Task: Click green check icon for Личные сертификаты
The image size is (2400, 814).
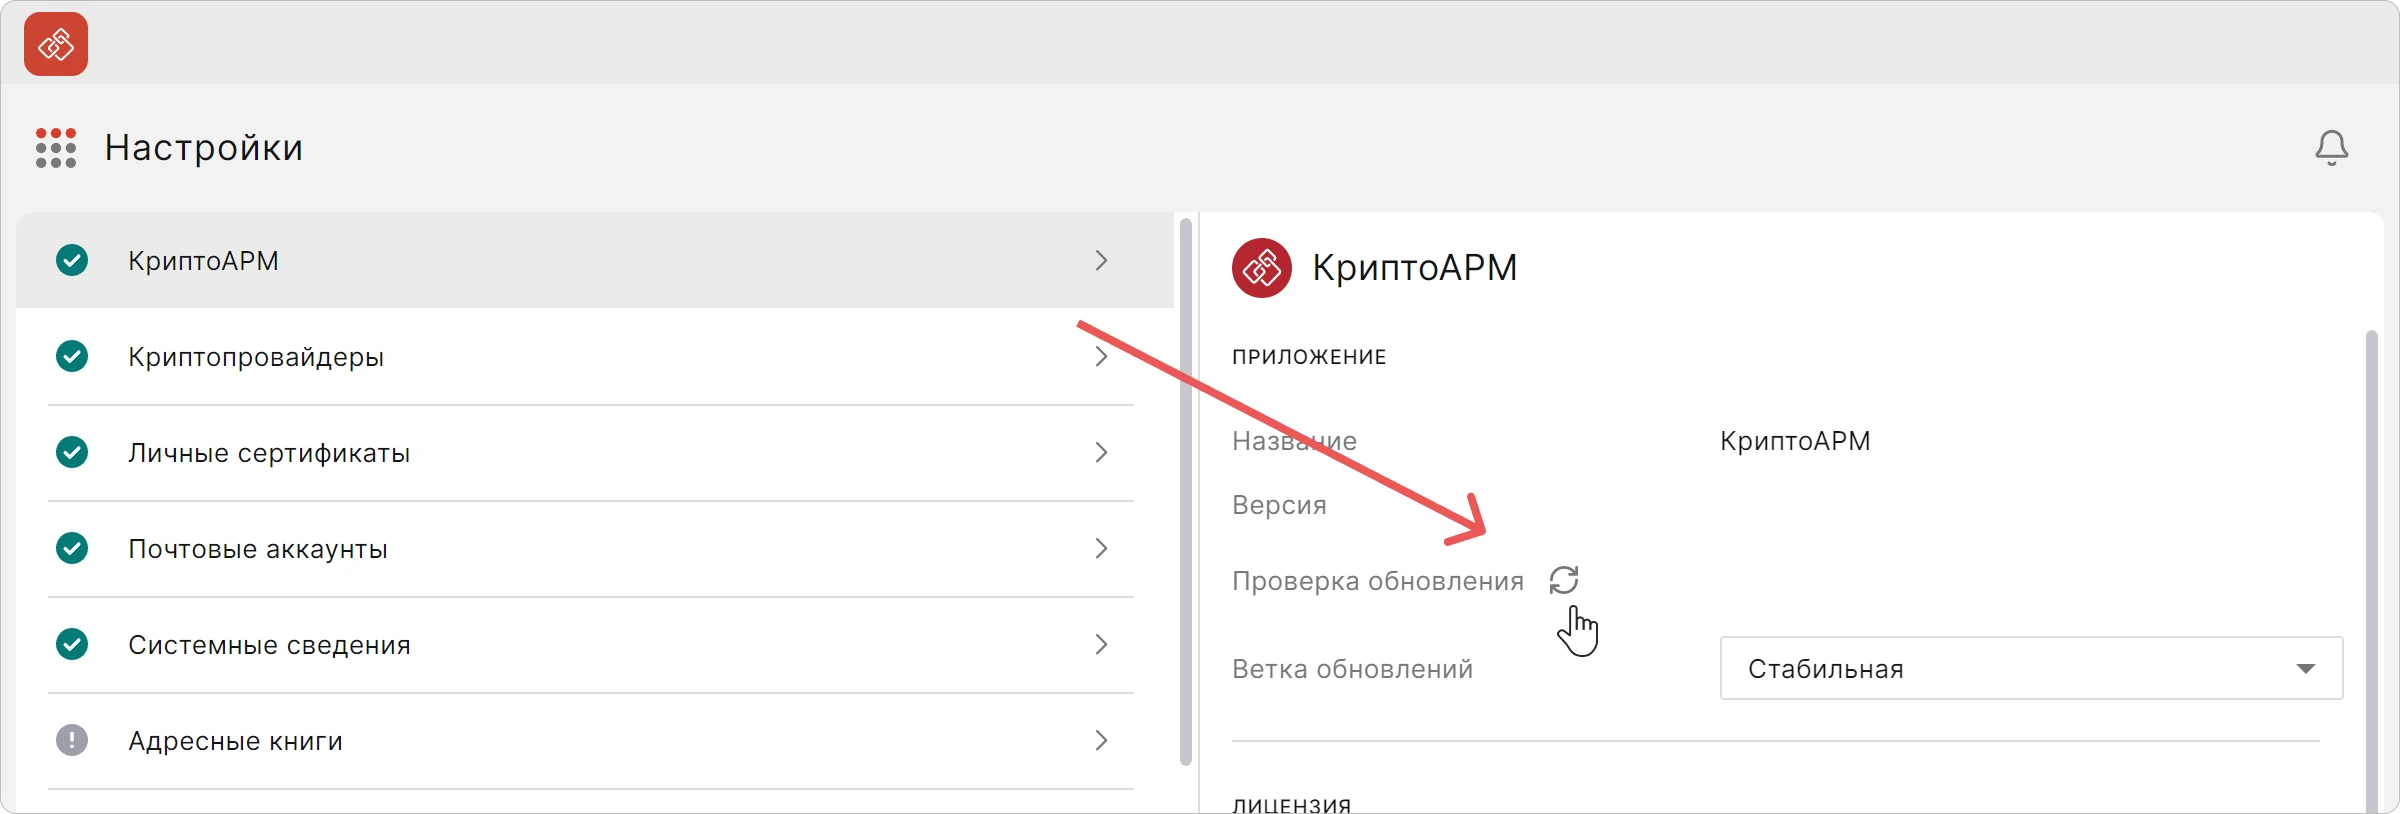Action: (x=72, y=452)
